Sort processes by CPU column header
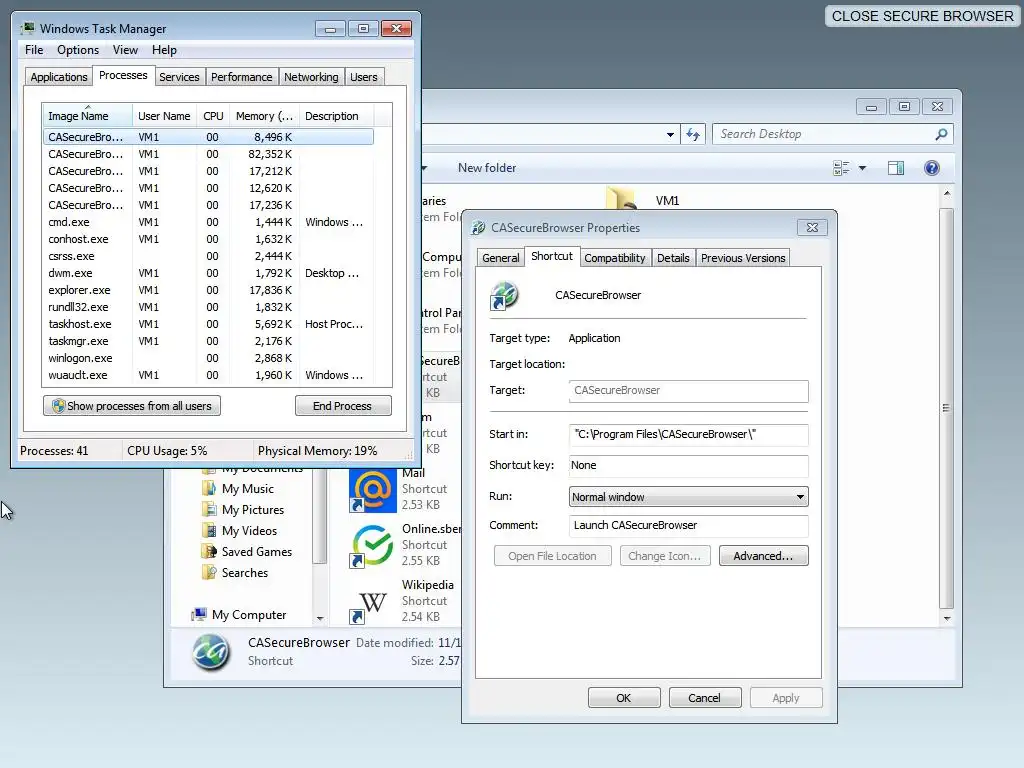The height and width of the screenshot is (768, 1024). 213,116
